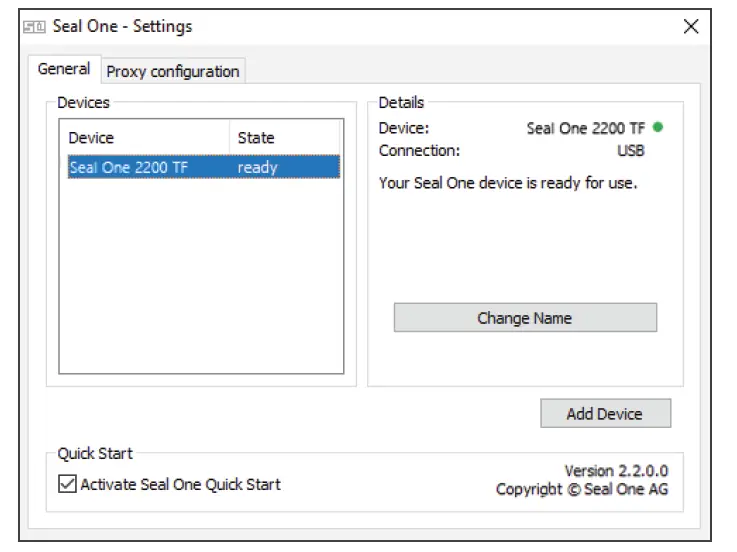Click the 'Device:' label in Details
Viewport: 737px width, 552px height.
pos(404,128)
